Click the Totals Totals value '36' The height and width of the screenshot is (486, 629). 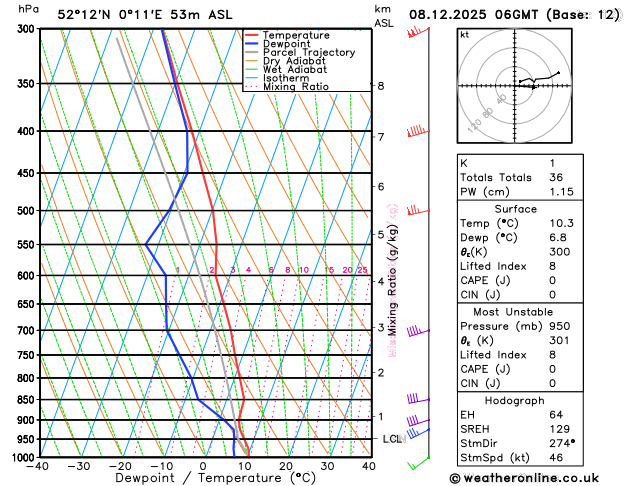[x=556, y=177]
